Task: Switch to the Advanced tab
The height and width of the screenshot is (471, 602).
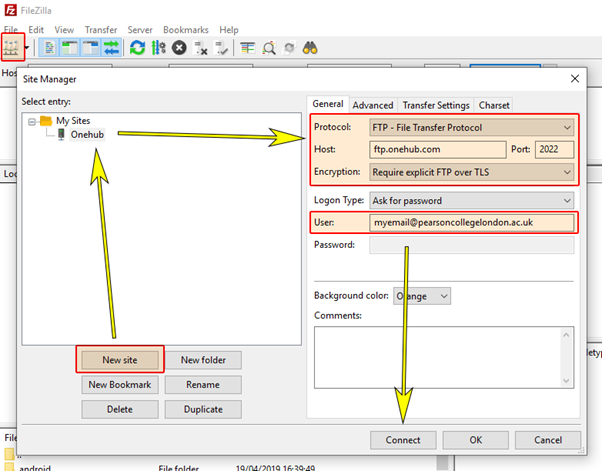Action: click(x=373, y=105)
